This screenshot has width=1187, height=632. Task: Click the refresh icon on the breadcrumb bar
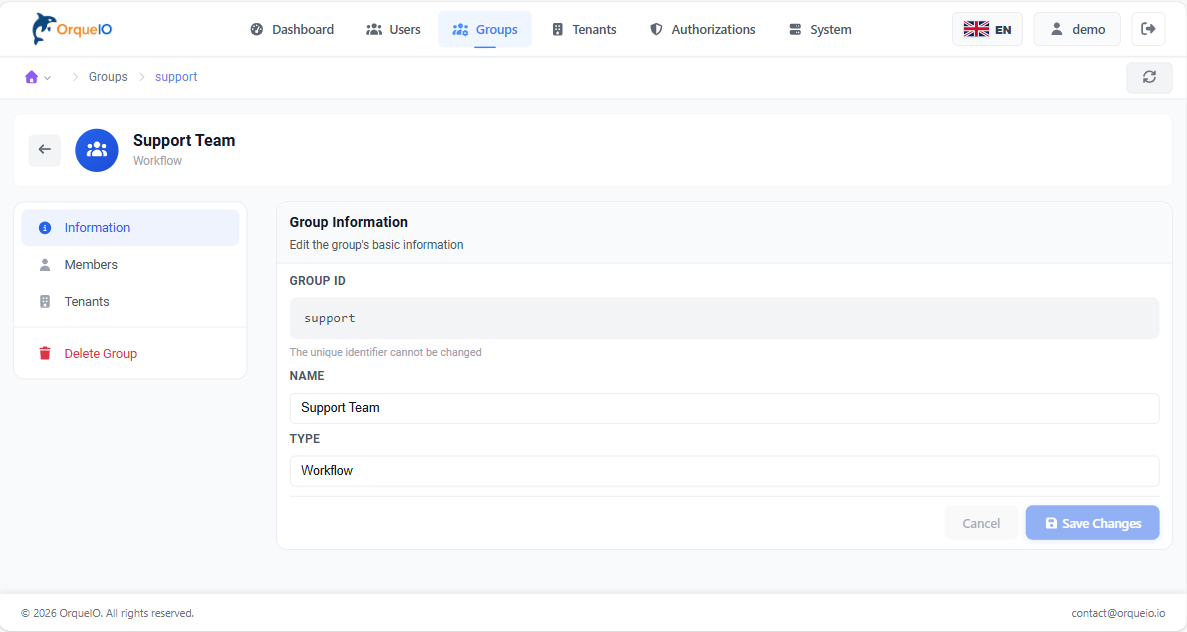pos(1149,77)
